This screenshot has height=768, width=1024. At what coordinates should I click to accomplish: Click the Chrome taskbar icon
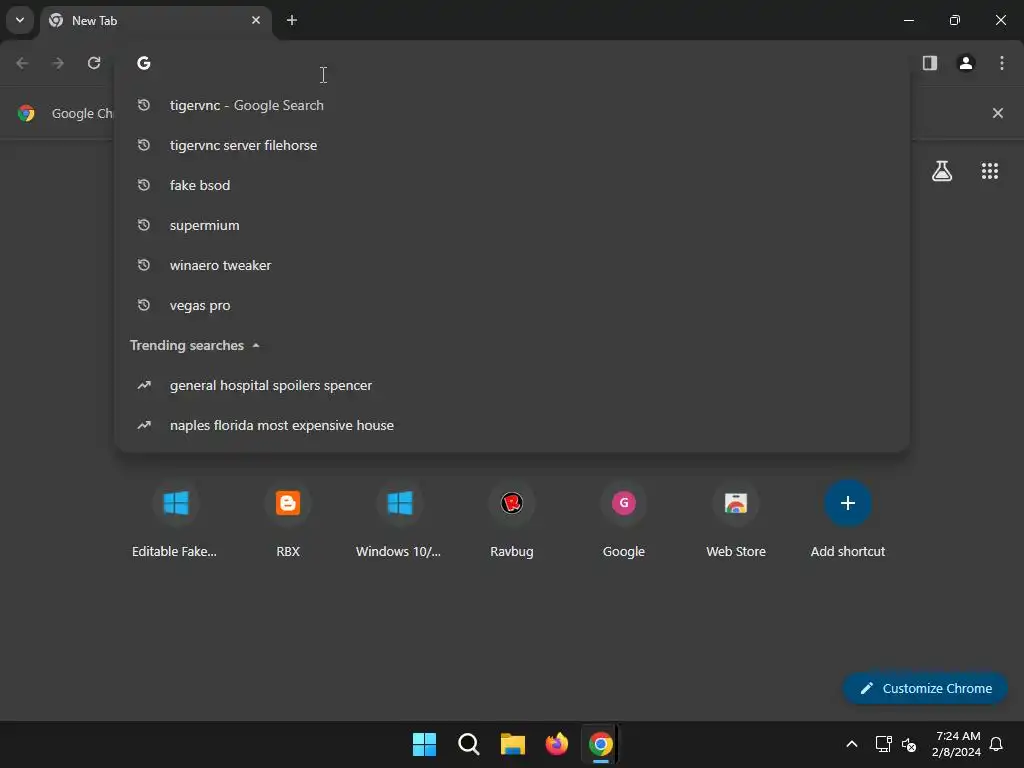click(x=601, y=744)
